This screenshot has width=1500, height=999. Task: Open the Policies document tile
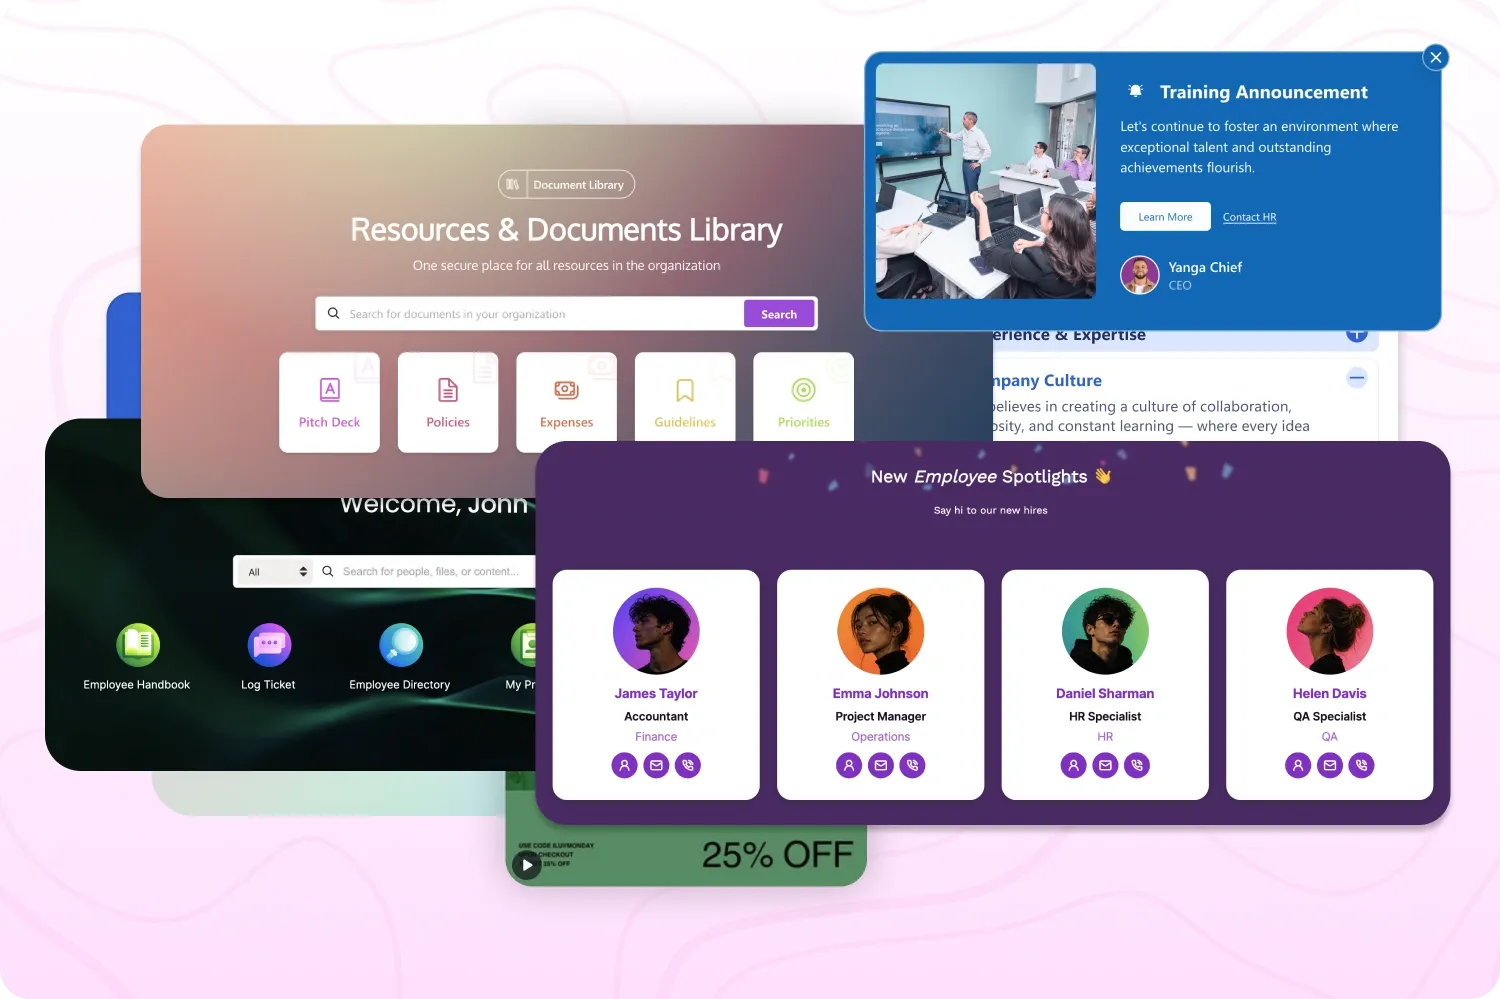(448, 402)
